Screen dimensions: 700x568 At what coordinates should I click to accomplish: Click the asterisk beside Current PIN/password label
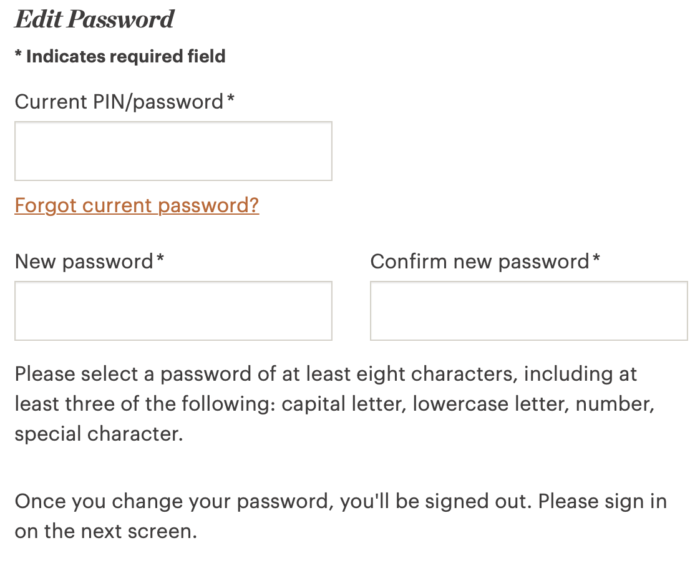[231, 100]
